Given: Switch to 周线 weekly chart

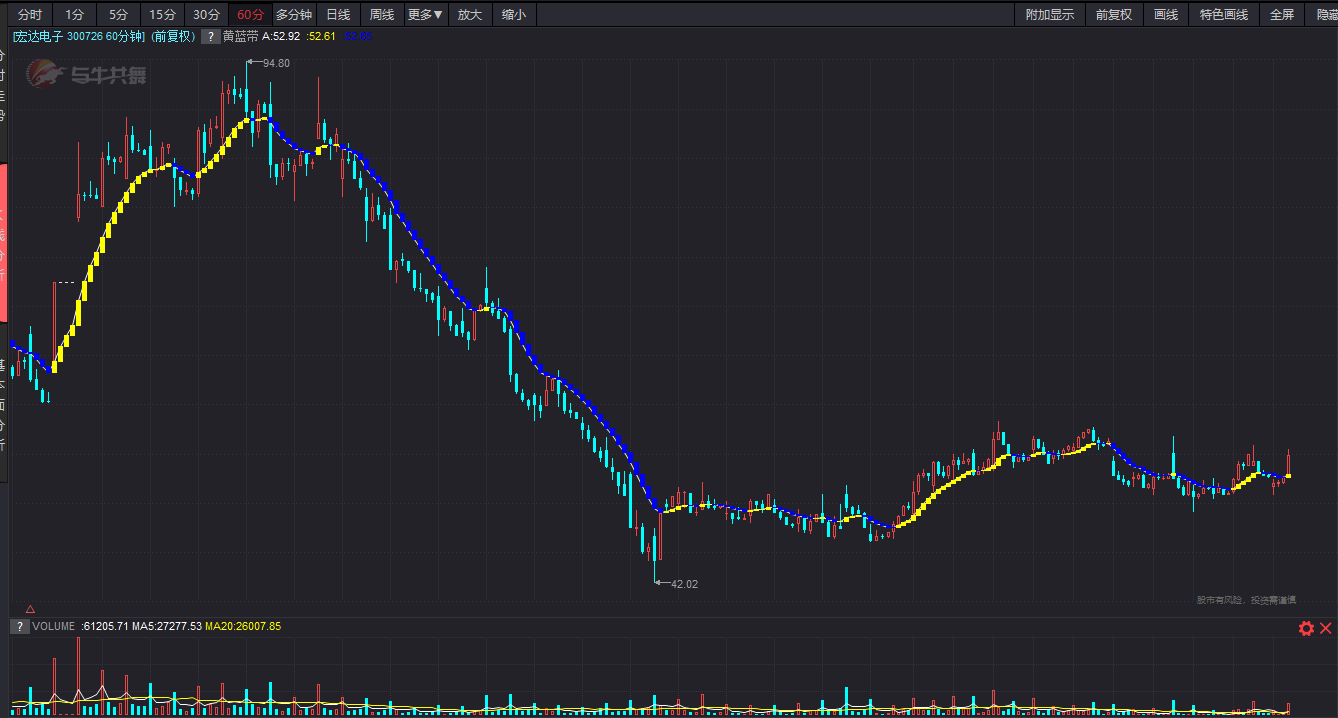Looking at the screenshot, I should point(381,14).
